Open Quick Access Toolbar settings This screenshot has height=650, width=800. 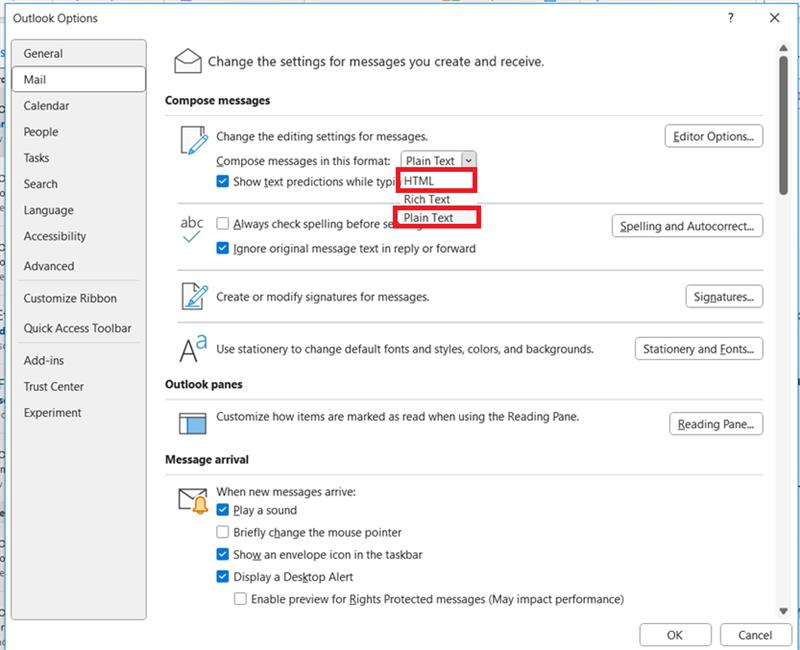pyautogui.click(x=79, y=328)
